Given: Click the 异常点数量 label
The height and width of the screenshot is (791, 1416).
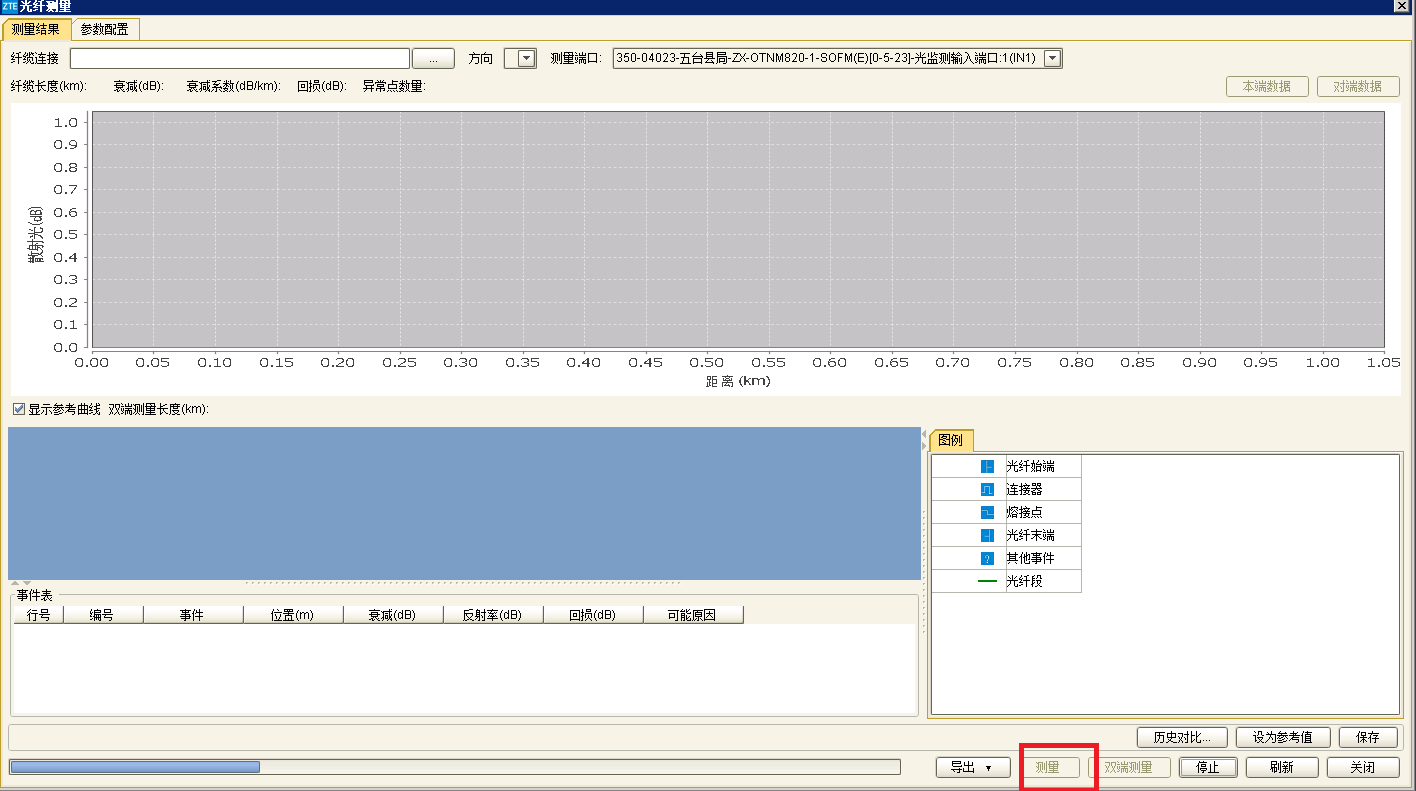Looking at the screenshot, I should pos(394,86).
